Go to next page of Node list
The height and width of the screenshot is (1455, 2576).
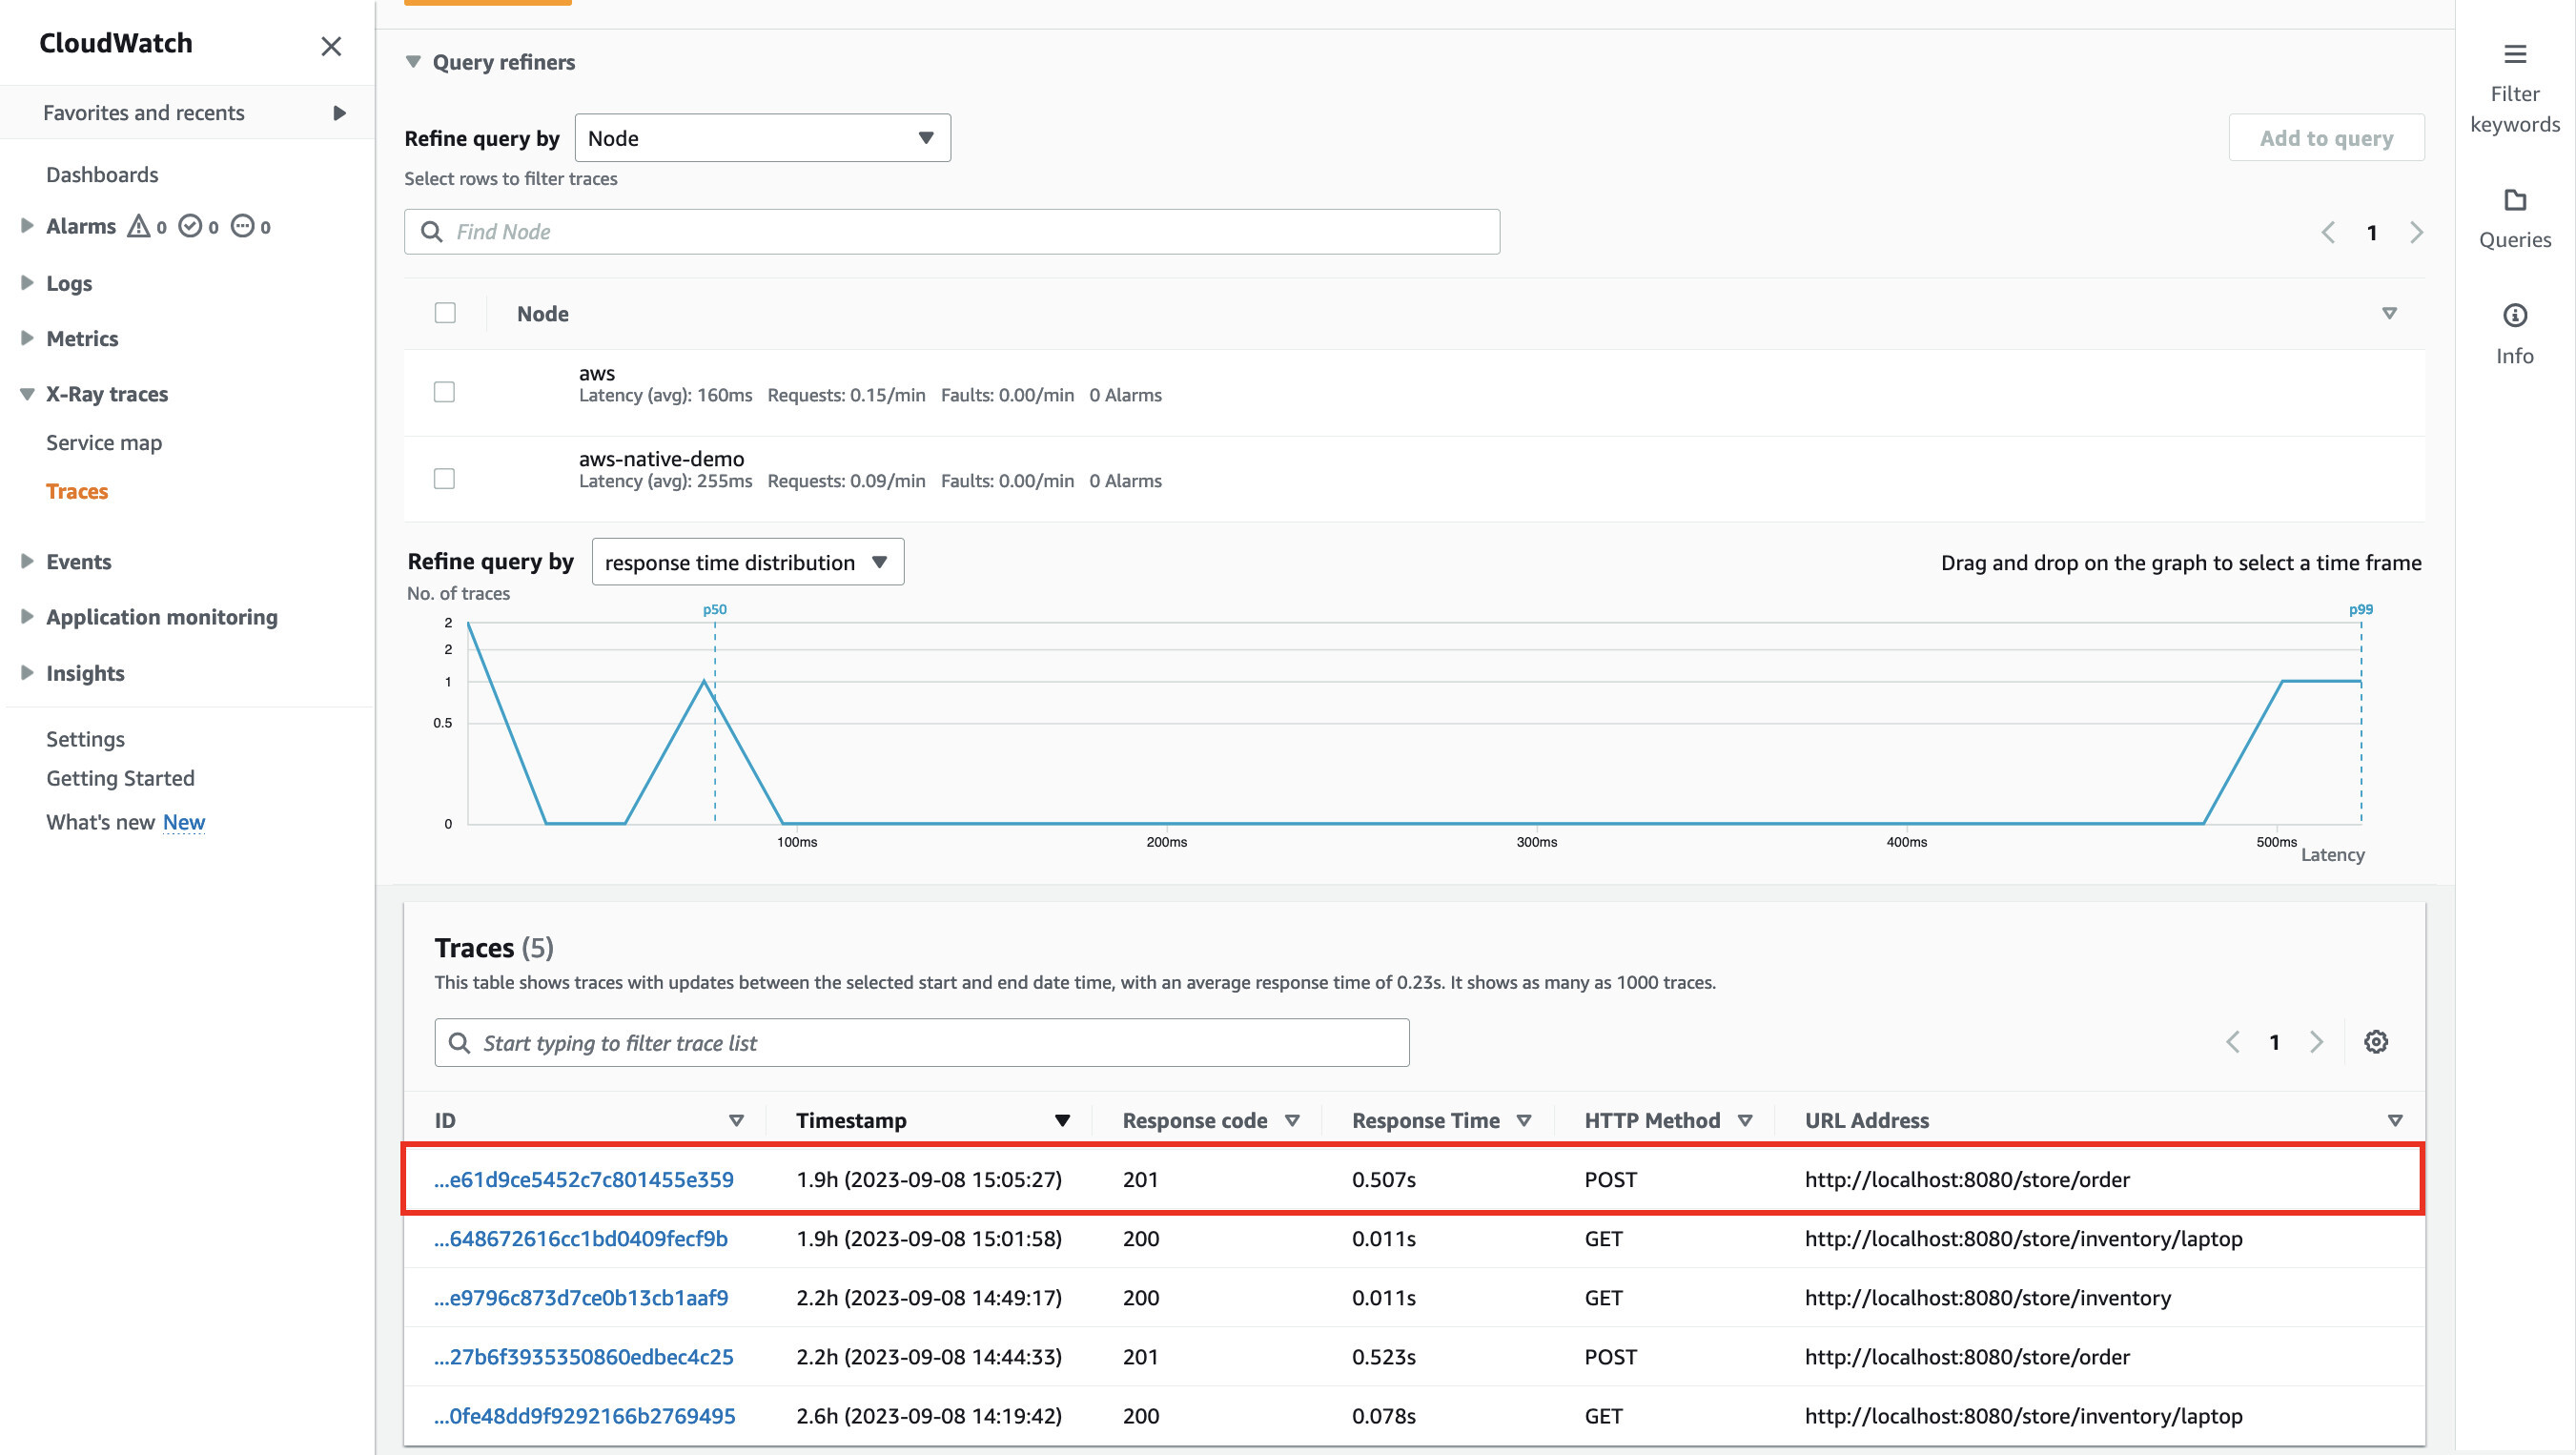pos(2416,233)
